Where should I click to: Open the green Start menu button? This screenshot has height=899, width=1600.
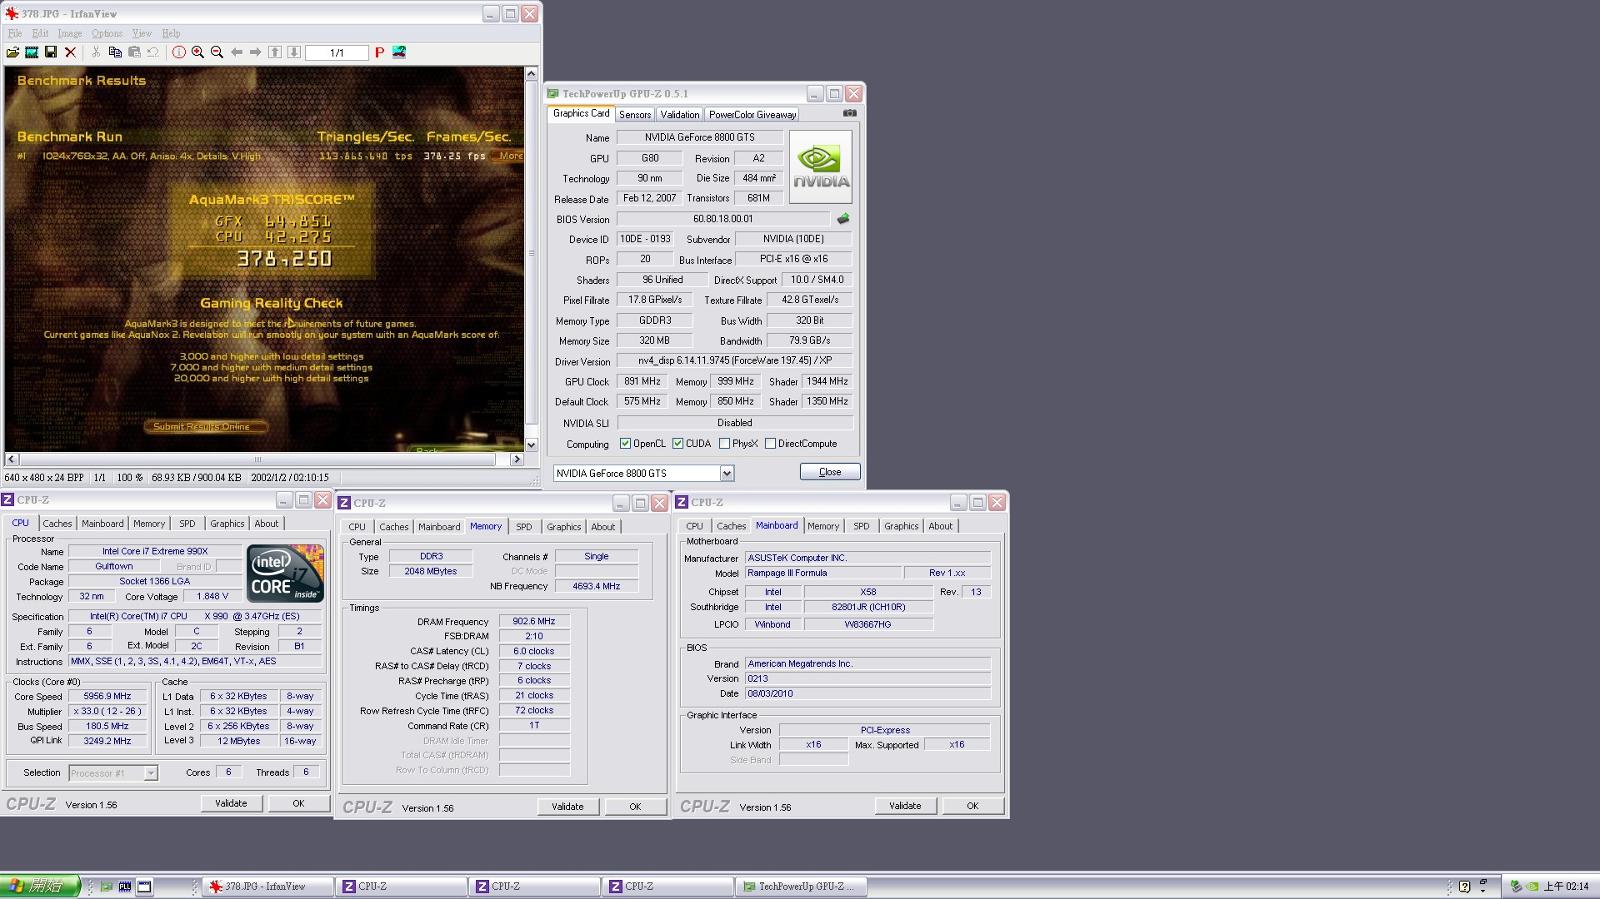(40, 886)
